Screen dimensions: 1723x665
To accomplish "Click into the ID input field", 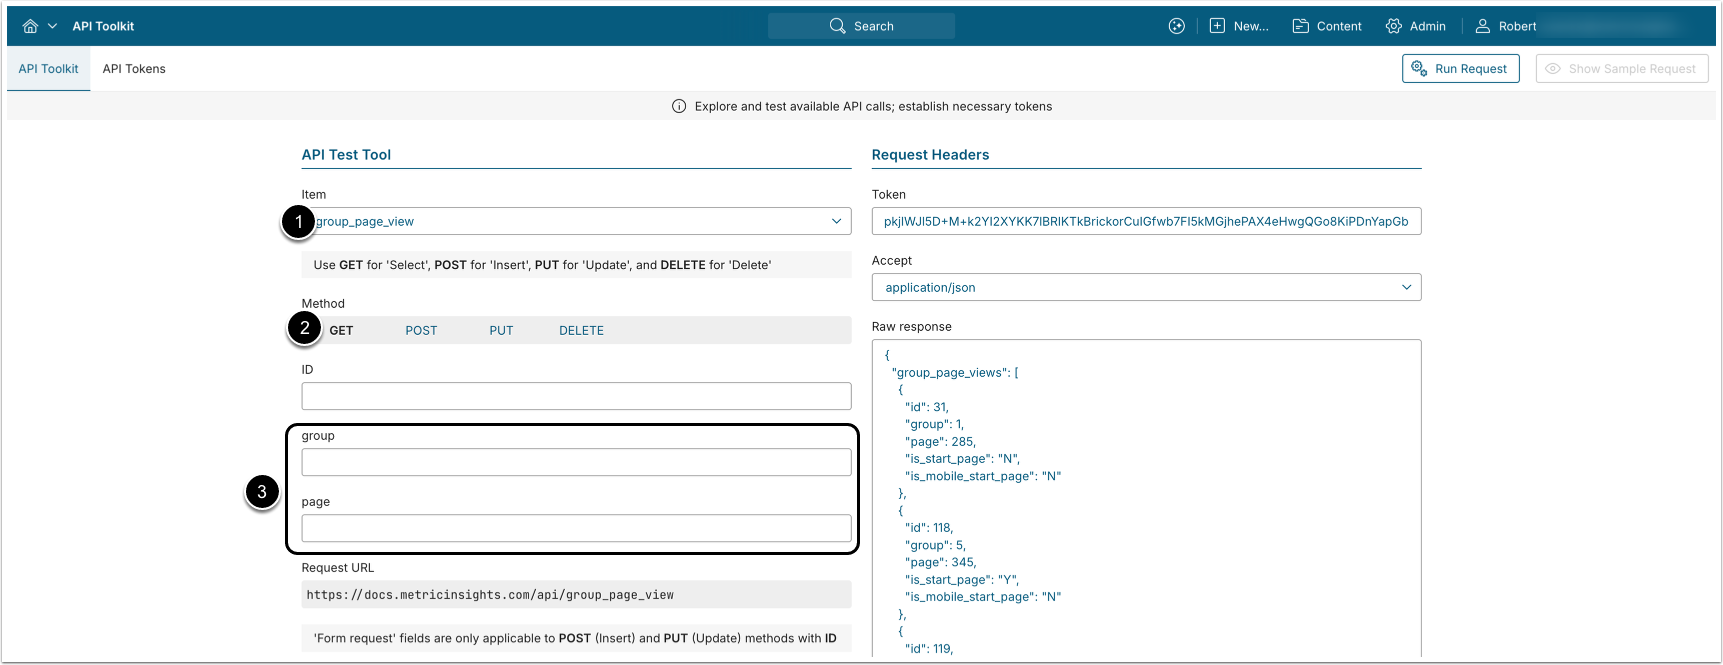I will (x=576, y=396).
